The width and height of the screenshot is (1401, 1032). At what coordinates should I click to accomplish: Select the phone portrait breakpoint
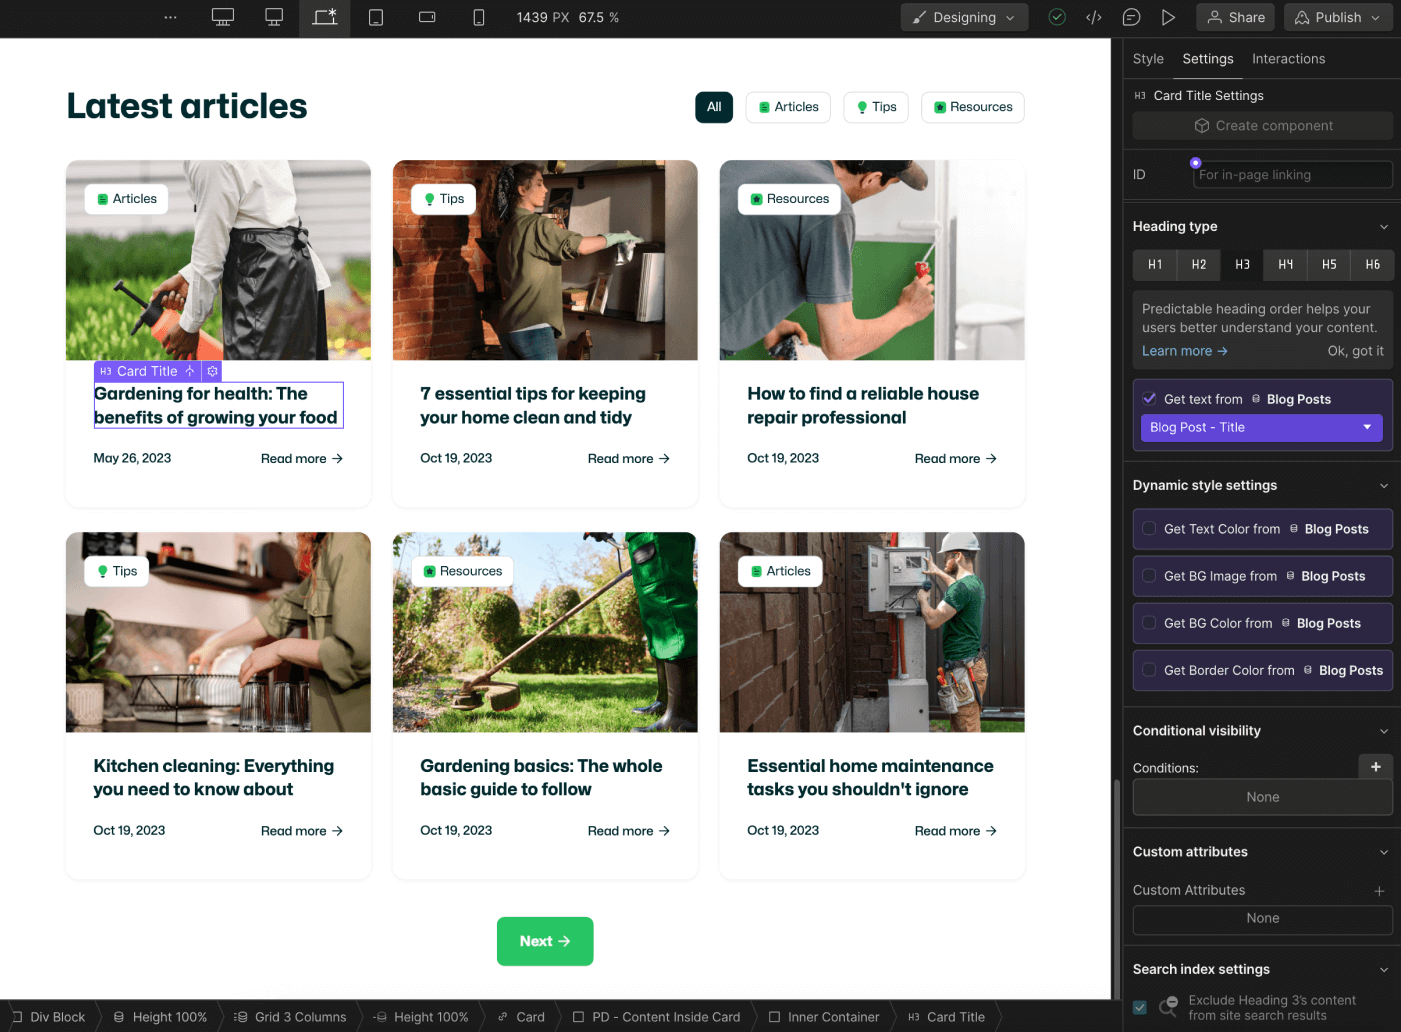coord(479,17)
